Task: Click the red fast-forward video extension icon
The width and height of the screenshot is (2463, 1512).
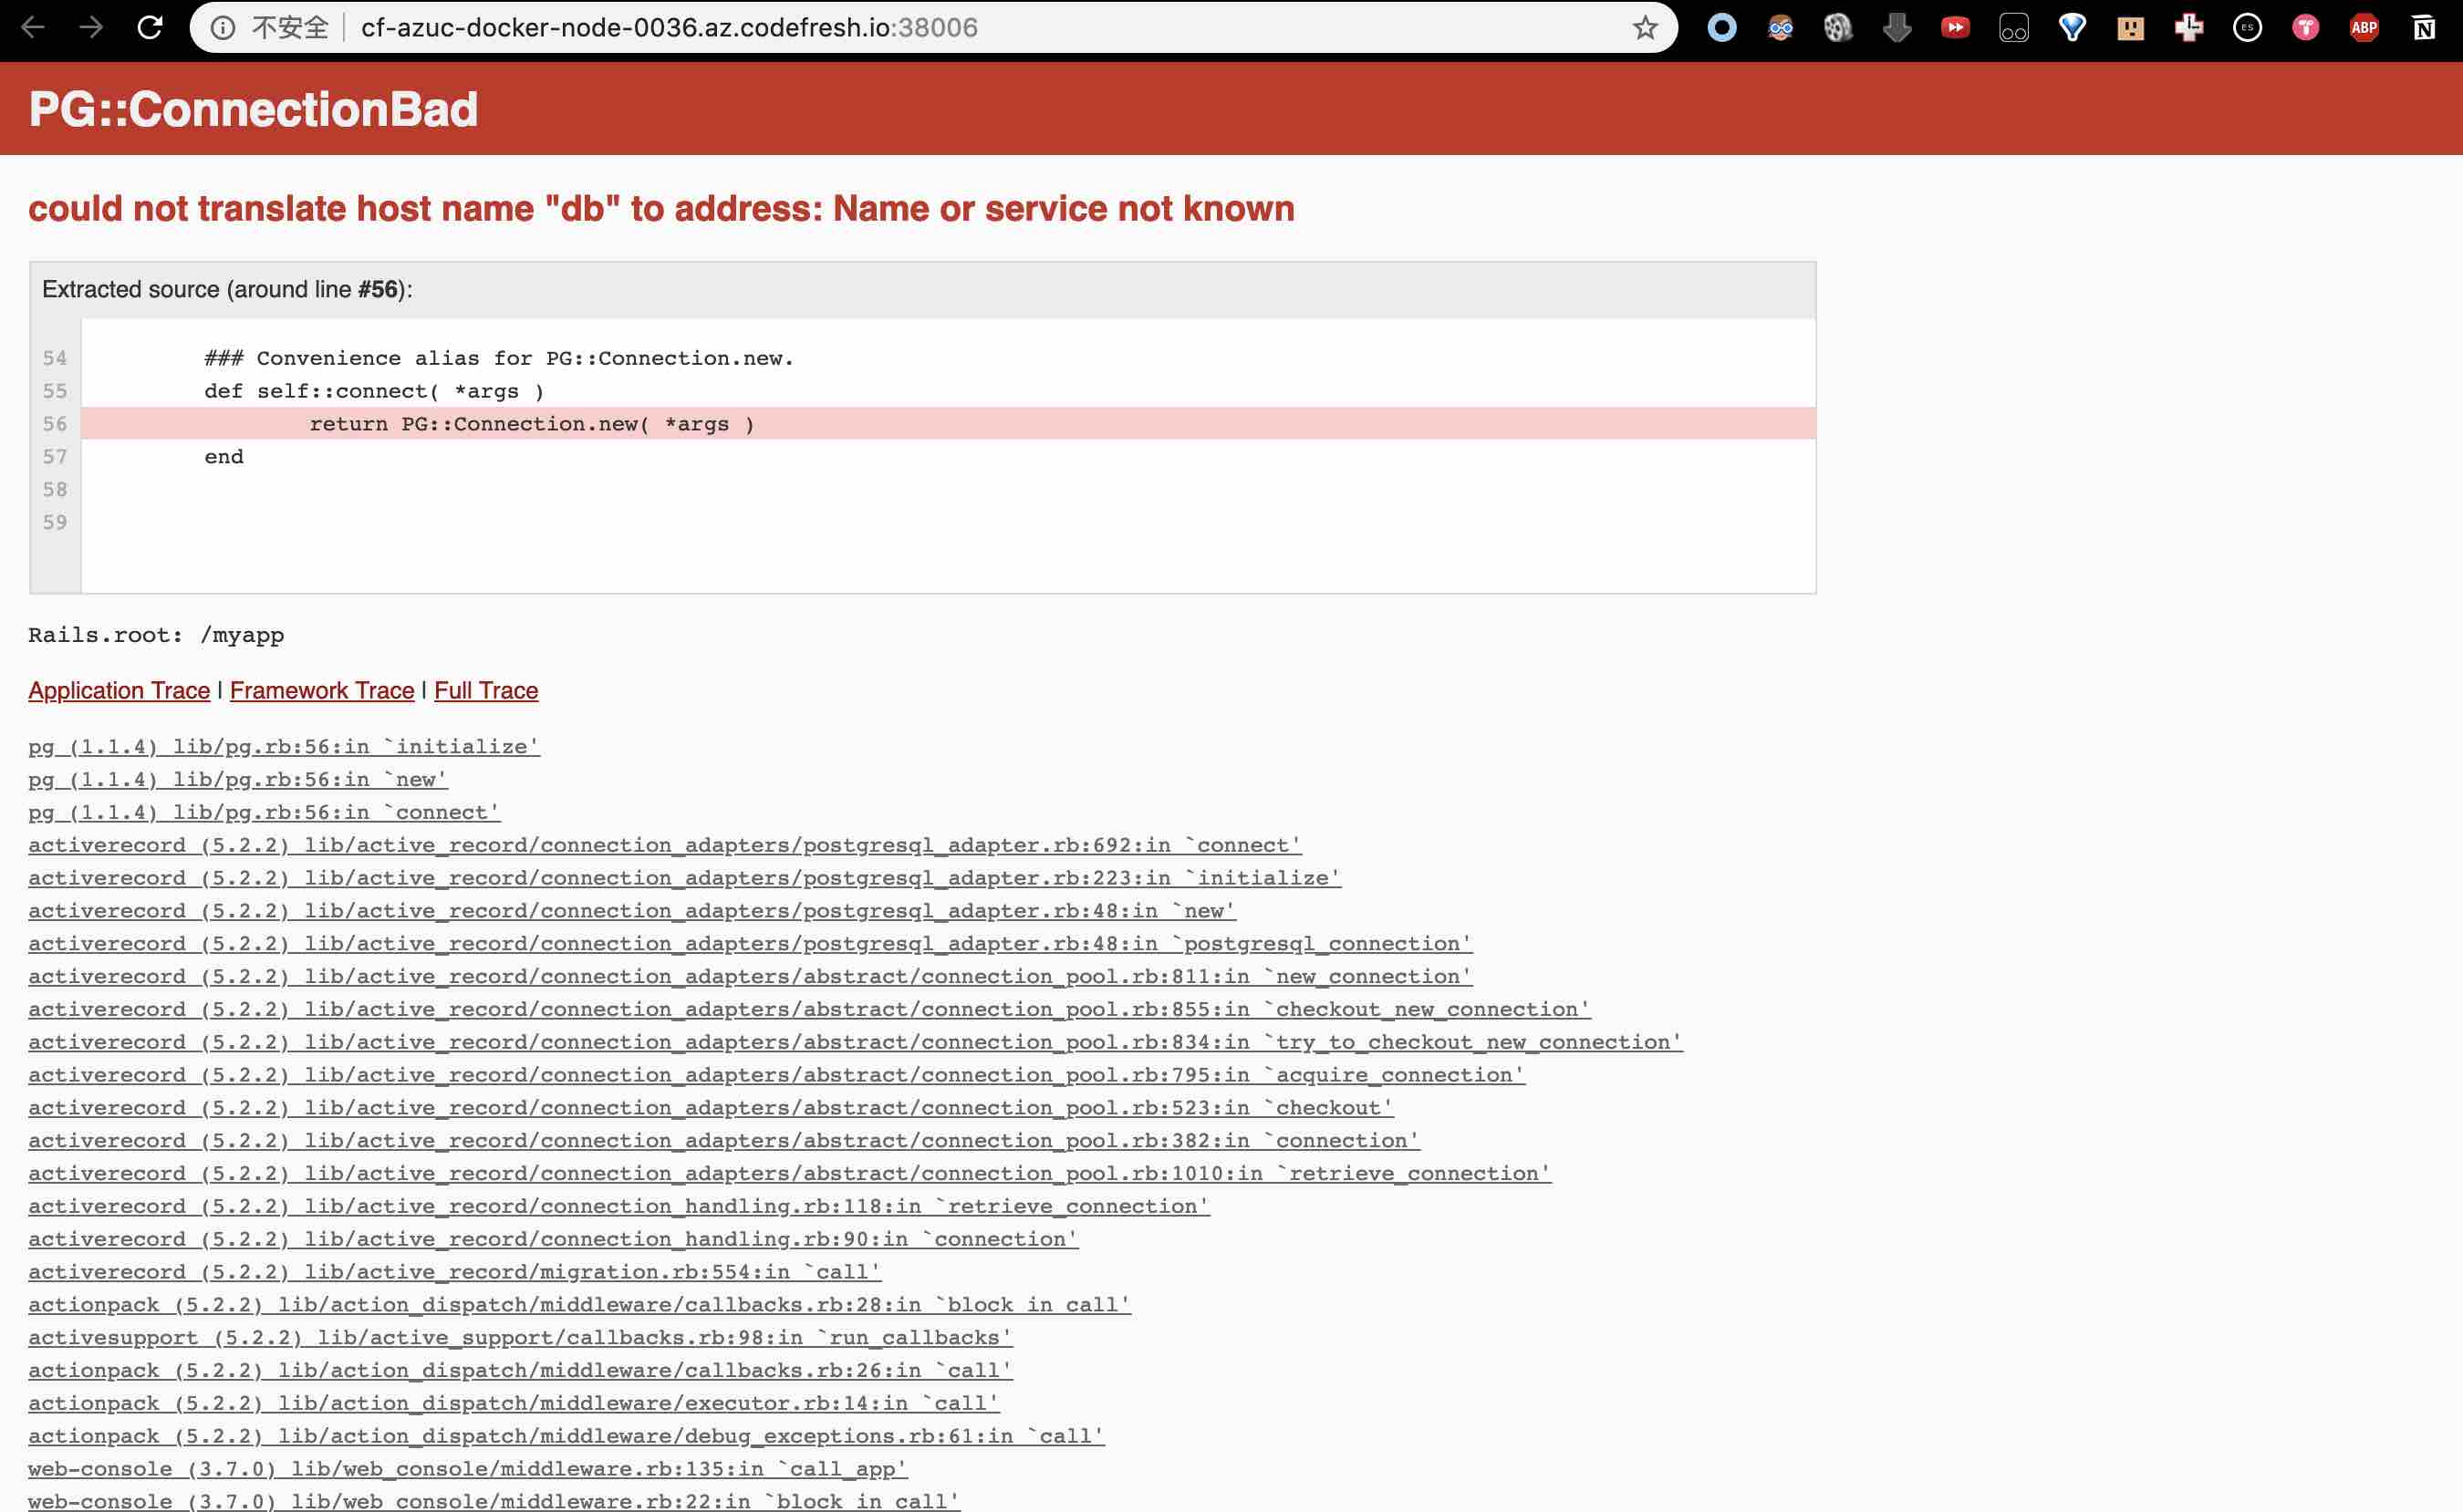Action: pyautogui.click(x=1955, y=28)
